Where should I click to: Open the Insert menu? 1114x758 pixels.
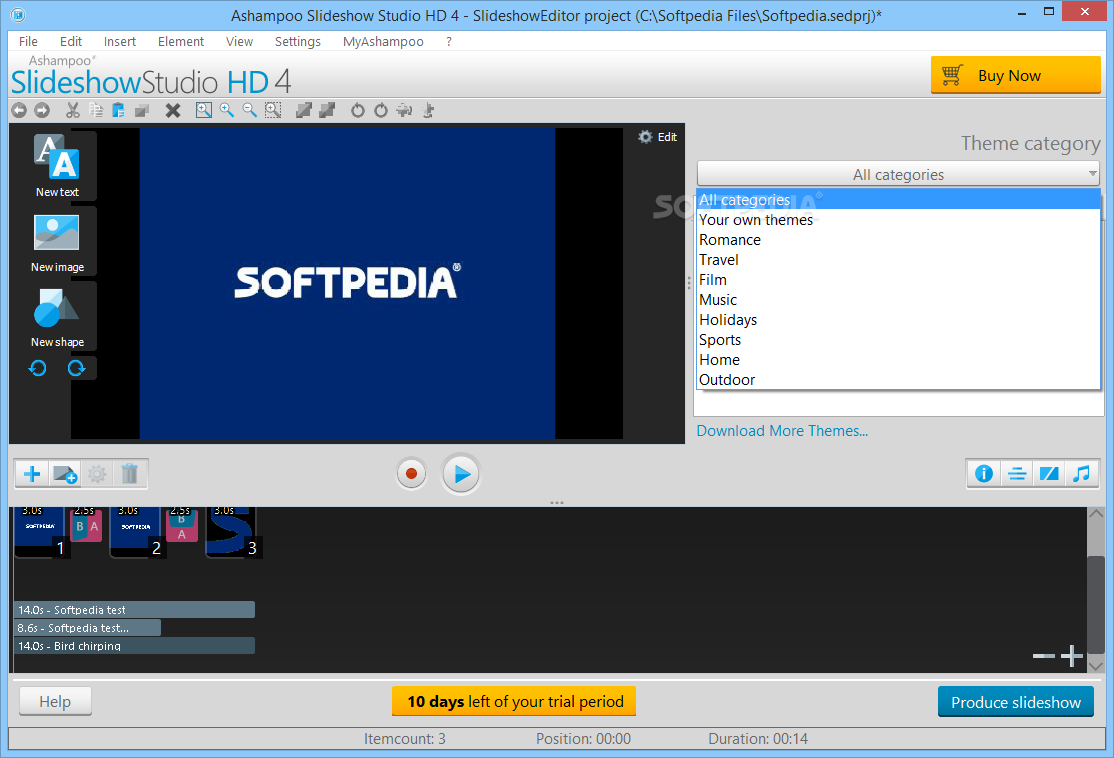pos(119,41)
